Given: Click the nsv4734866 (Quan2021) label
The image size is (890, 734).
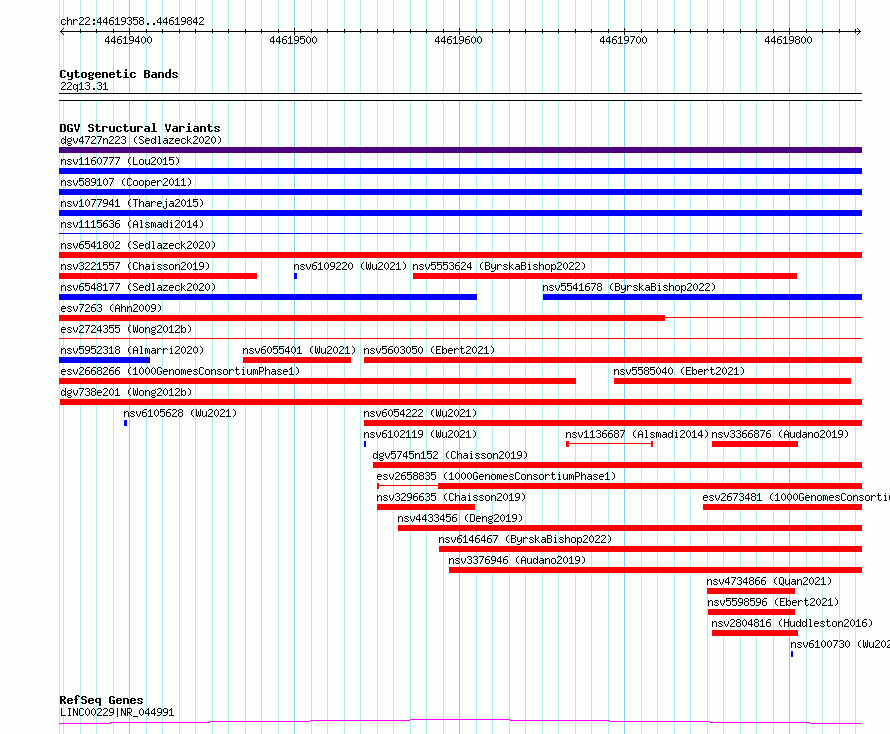Looking at the screenshot, I should 769,581.
